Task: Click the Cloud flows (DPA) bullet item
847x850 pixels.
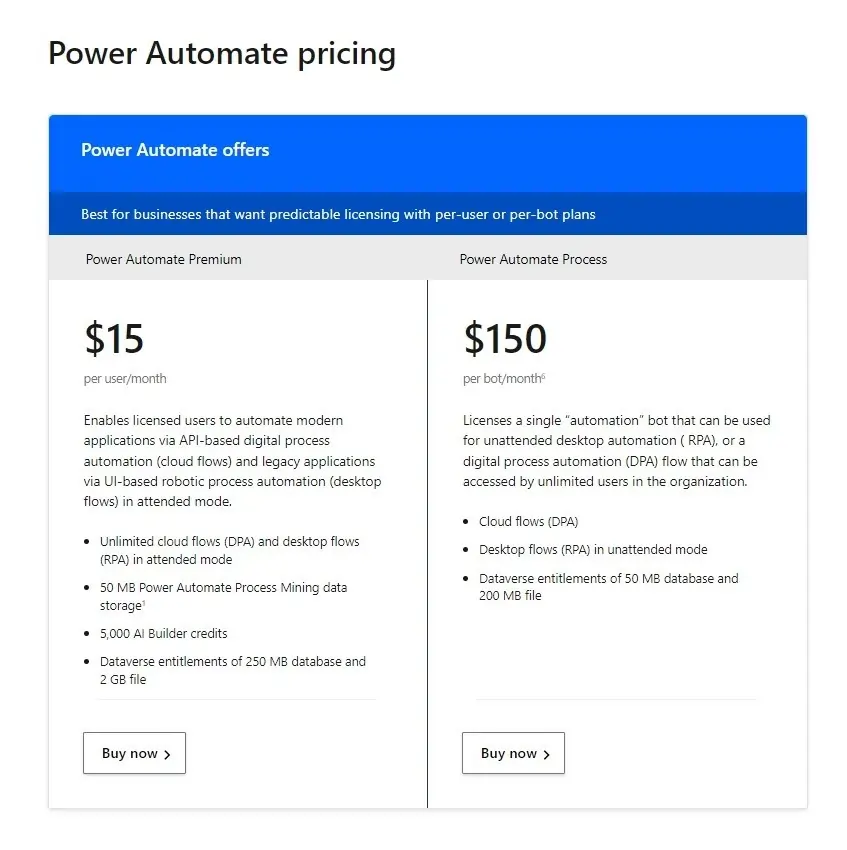Action: pos(528,521)
